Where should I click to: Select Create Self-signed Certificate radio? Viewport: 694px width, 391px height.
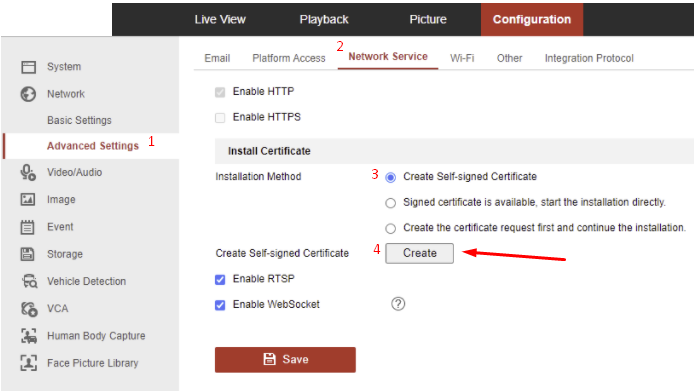(390, 178)
